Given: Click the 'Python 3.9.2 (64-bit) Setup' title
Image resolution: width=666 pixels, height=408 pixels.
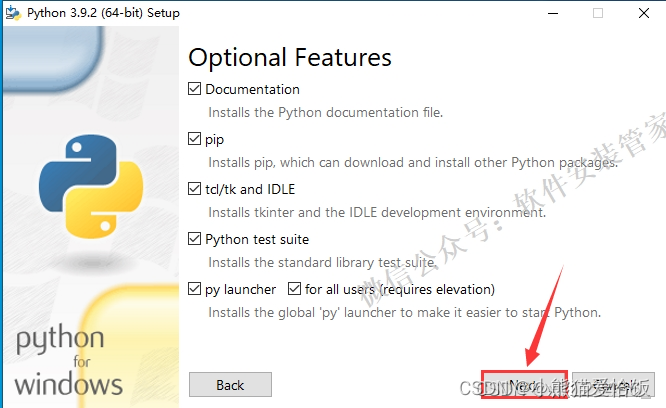Looking at the screenshot, I should point(103,13).
